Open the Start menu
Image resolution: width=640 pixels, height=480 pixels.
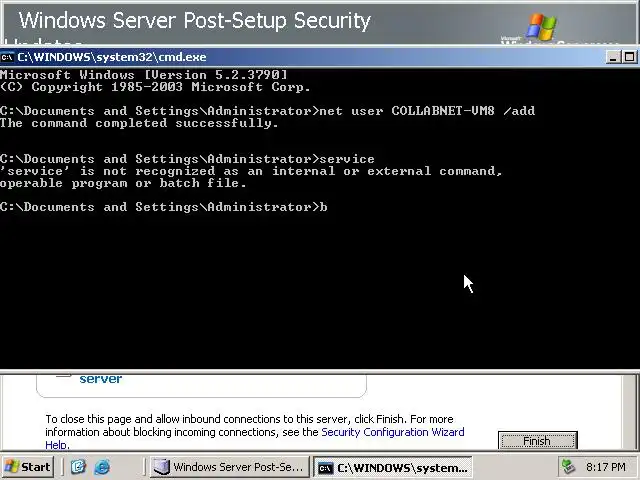28,467
